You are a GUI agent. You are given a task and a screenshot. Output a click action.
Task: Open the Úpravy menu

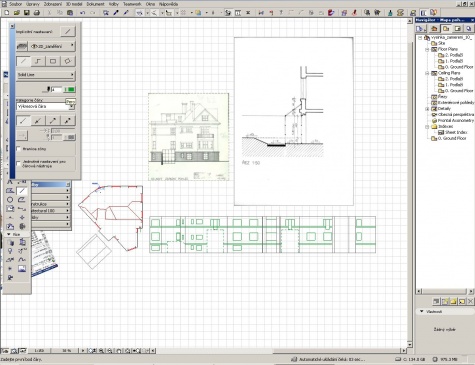point(33,4)
